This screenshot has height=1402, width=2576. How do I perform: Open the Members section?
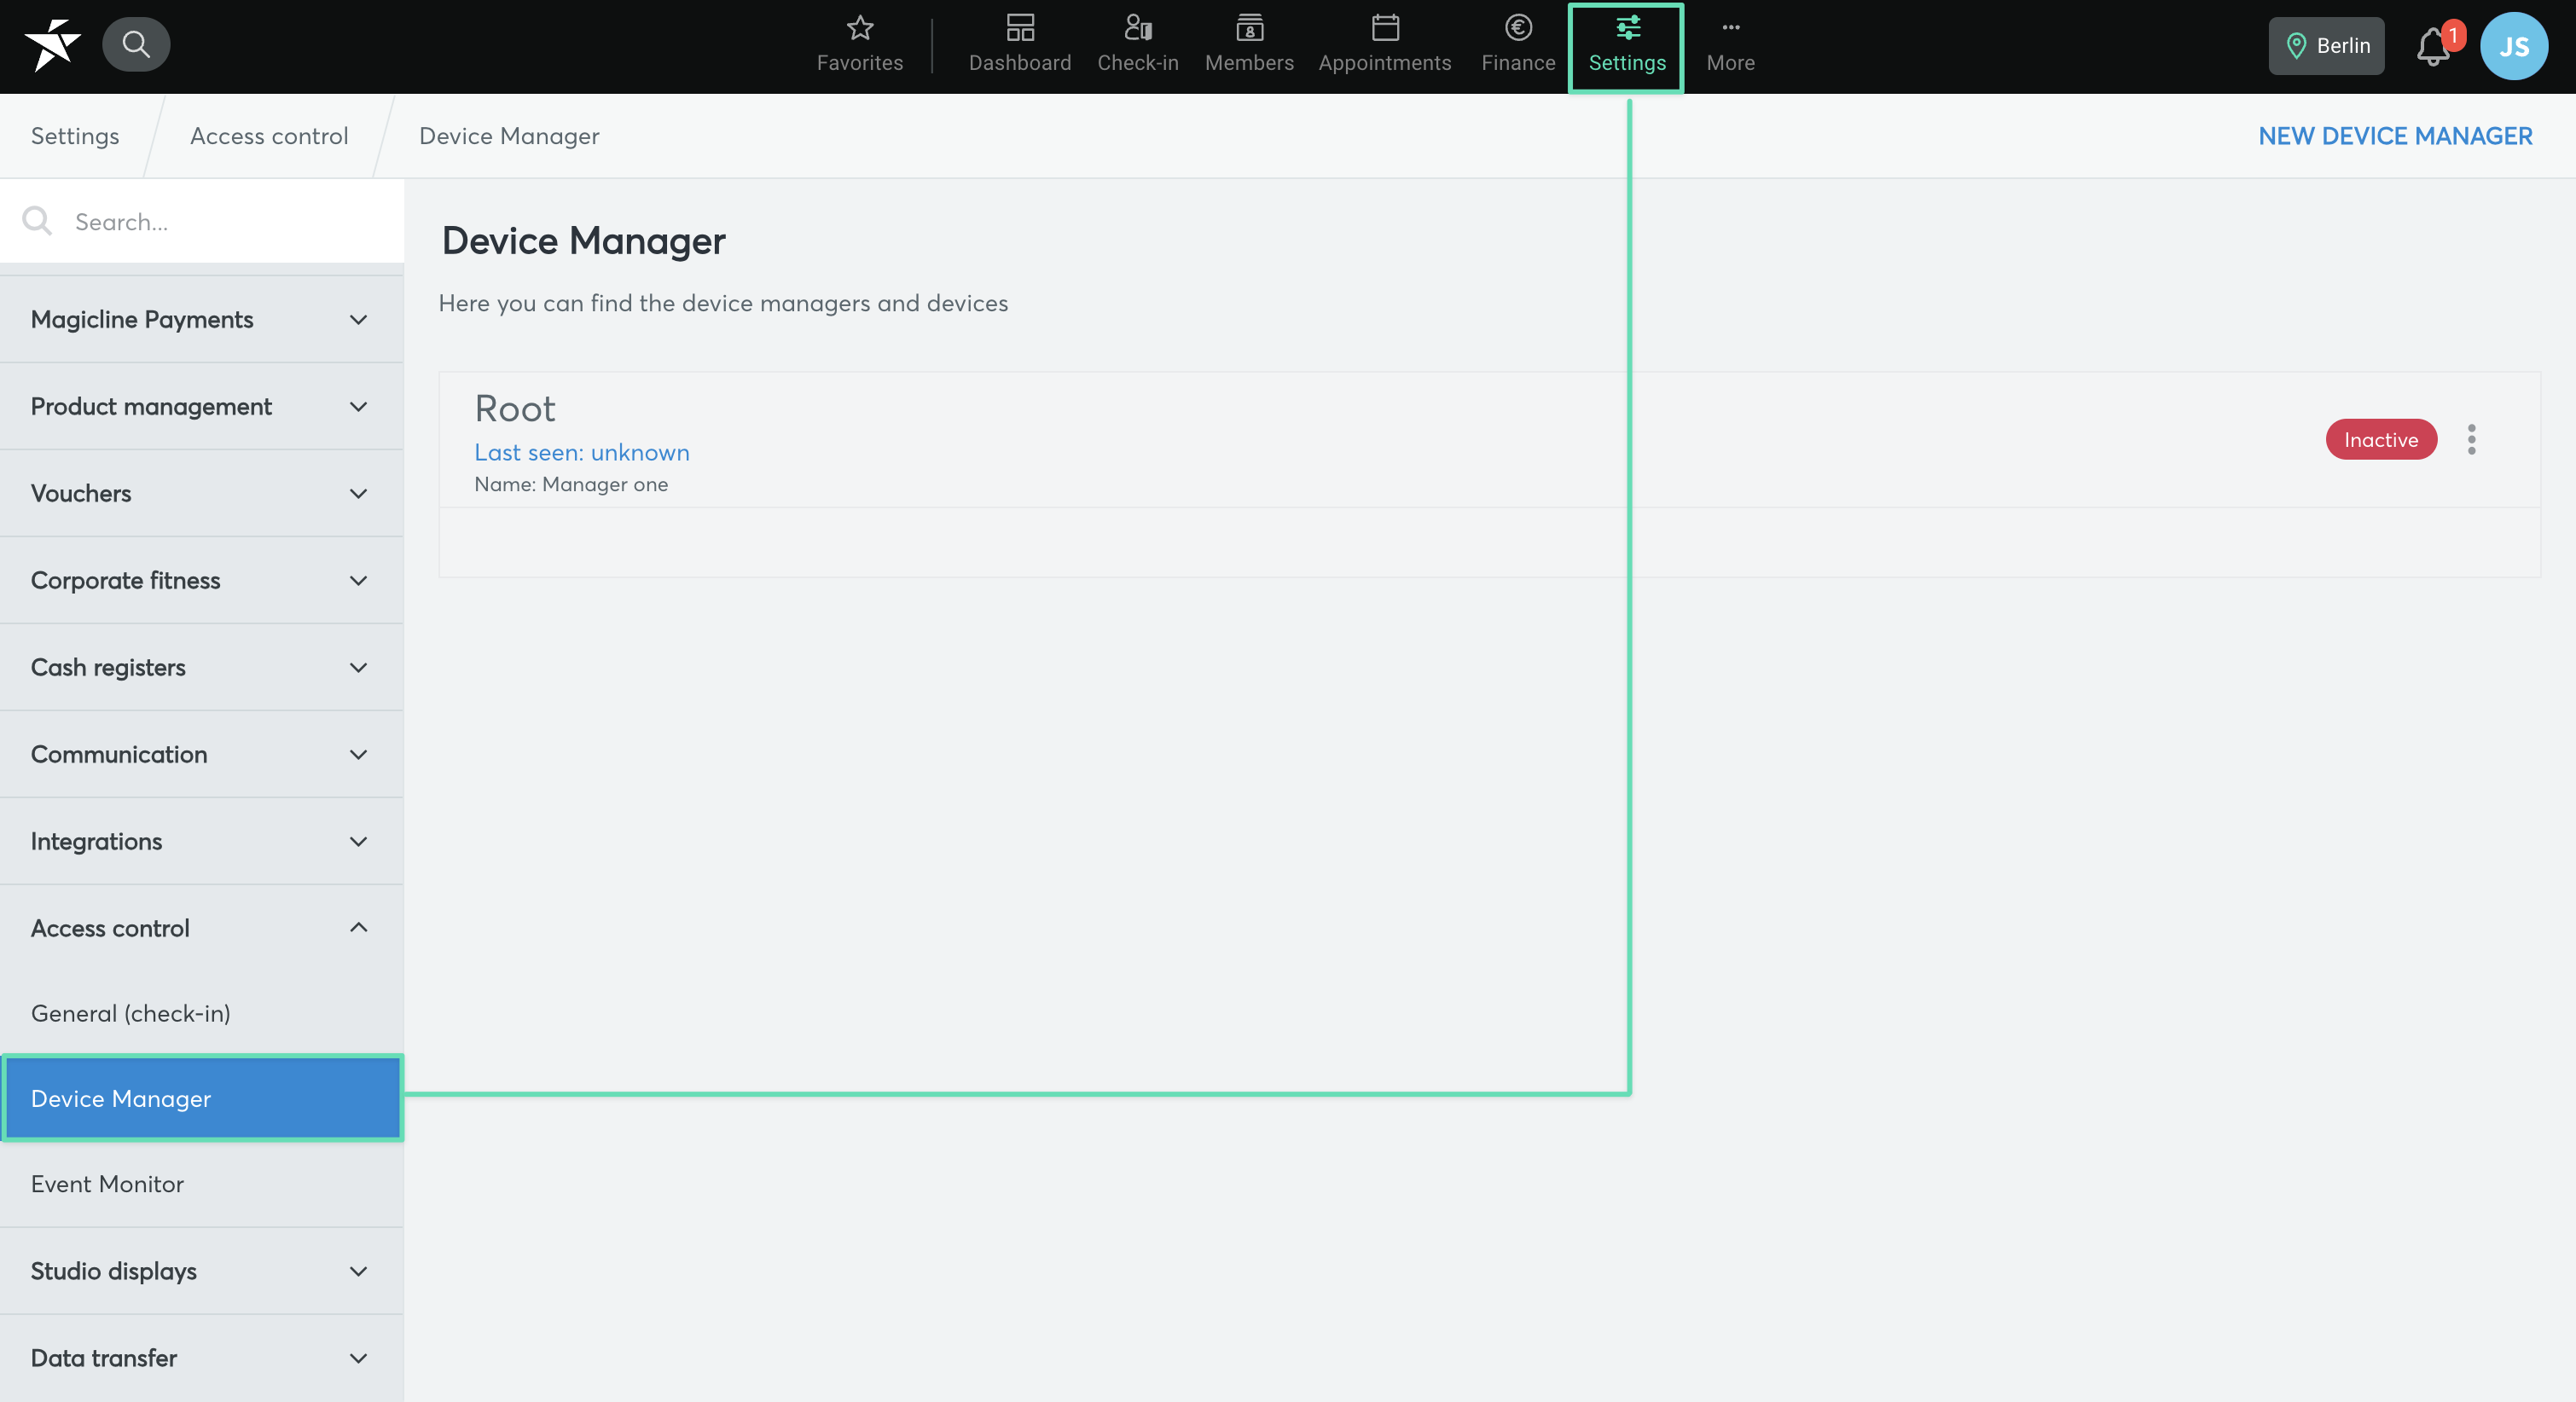1248,46
